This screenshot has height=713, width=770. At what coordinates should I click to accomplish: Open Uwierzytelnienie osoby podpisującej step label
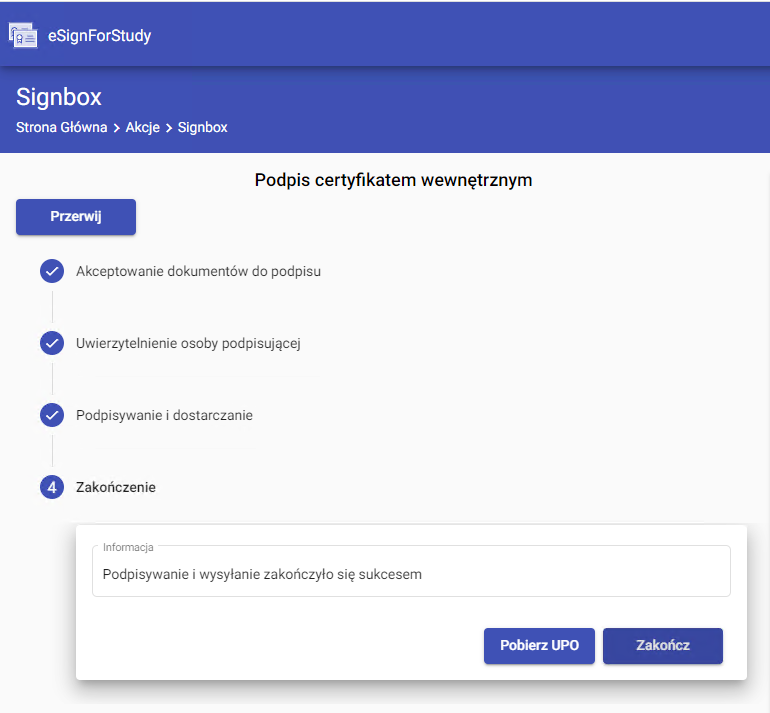pos(188,343)
